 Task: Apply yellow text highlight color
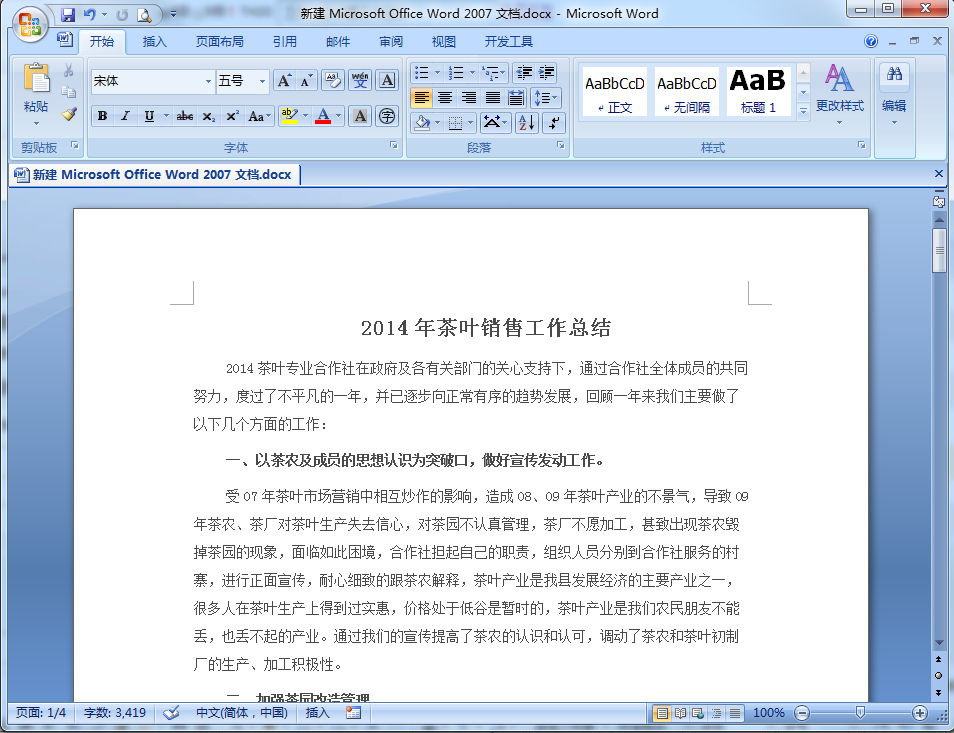pyautogui.click(x=290, y=116)
